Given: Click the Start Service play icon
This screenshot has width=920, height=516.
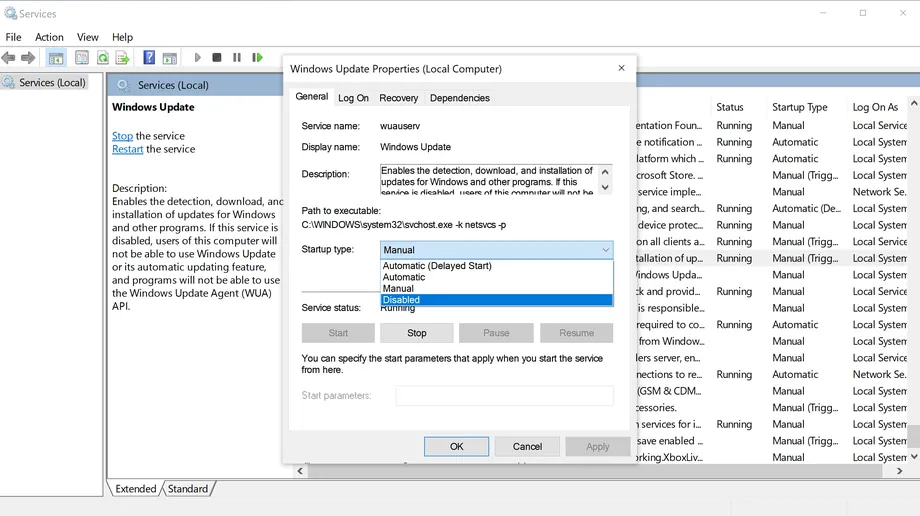Looking at the screenshot, I should (x=197, y=58).
